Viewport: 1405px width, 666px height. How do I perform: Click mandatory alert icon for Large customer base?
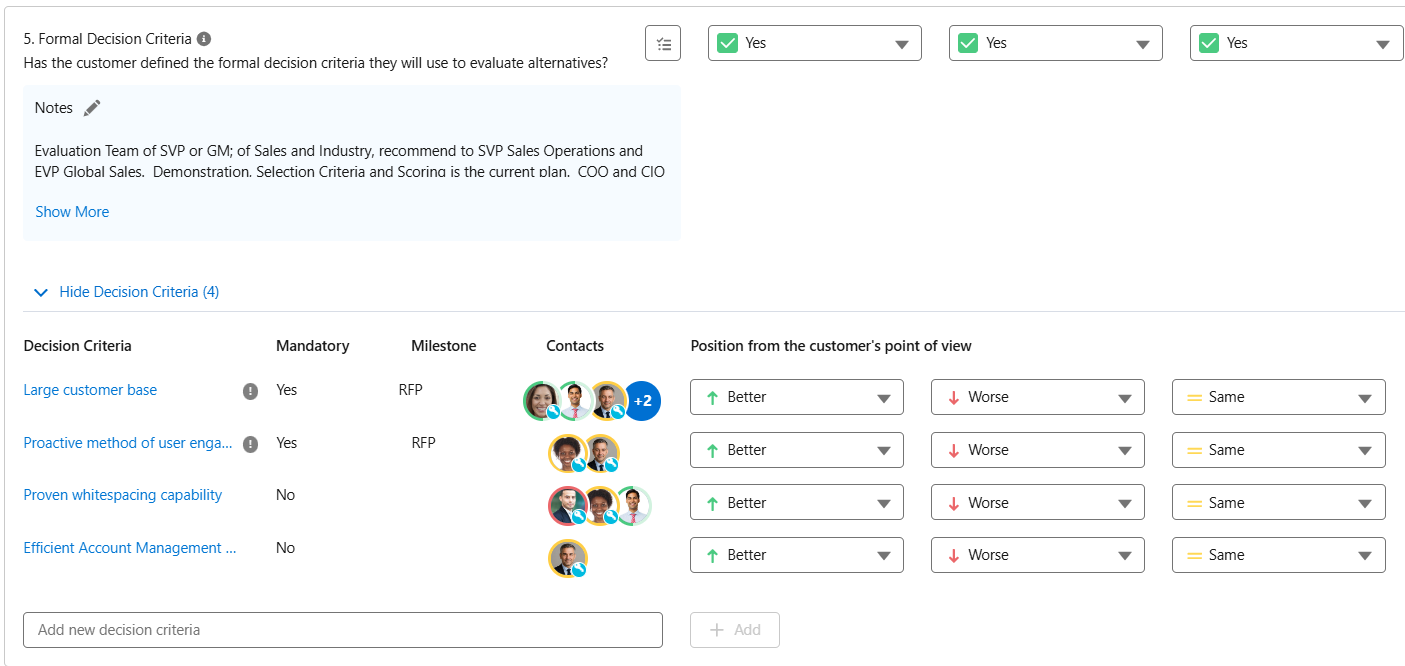[251, 391]
